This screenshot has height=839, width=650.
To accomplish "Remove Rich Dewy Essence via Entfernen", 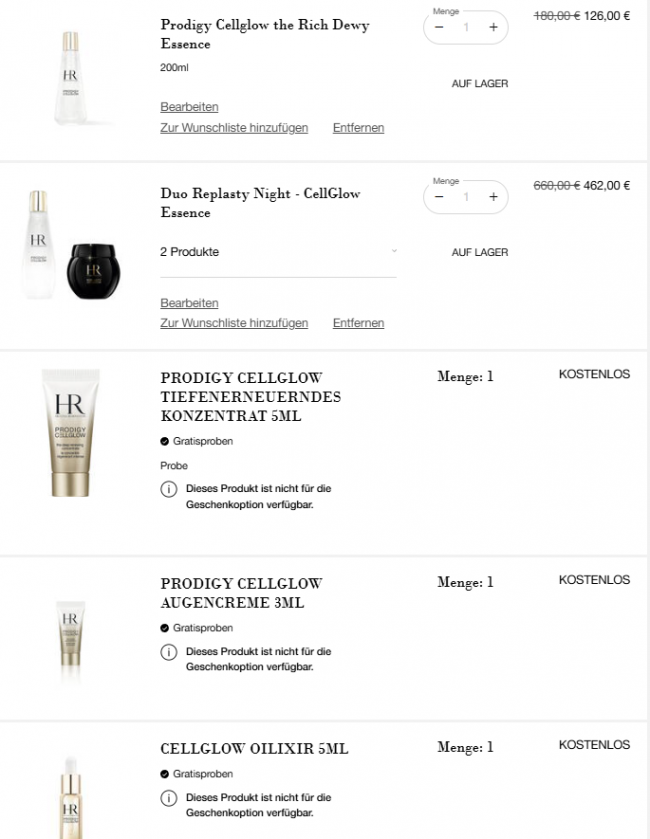I will tap(358, 127).
